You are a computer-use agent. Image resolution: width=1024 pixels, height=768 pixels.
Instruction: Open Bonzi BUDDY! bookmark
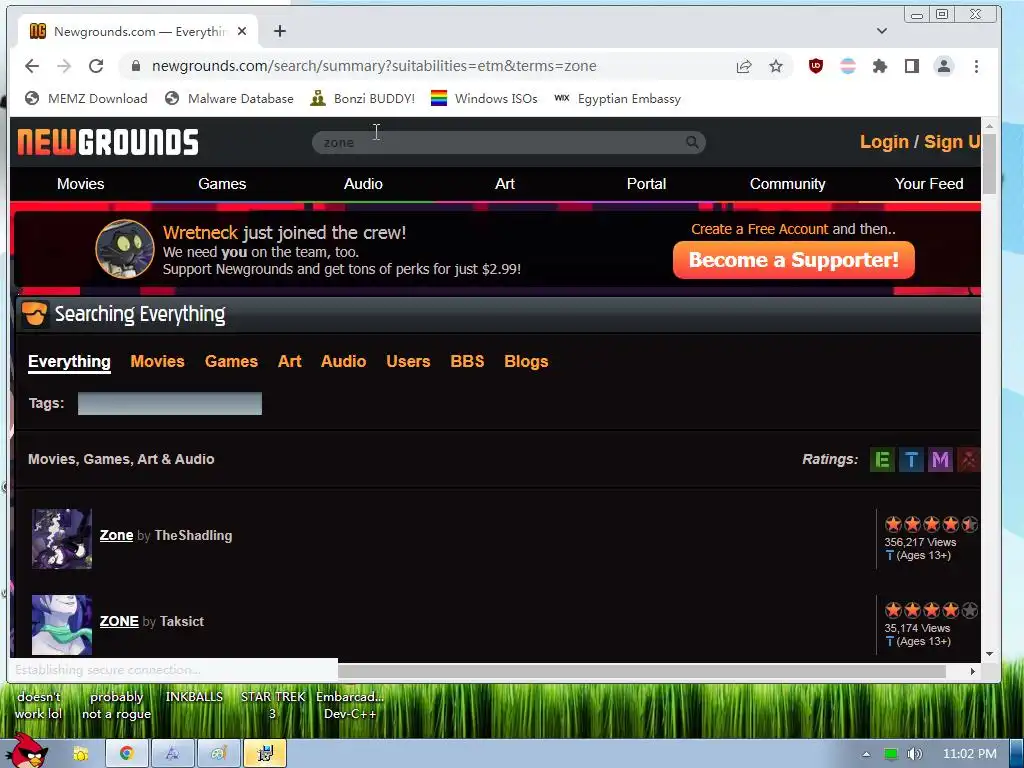pyautogui.click(x=362, y=99)
